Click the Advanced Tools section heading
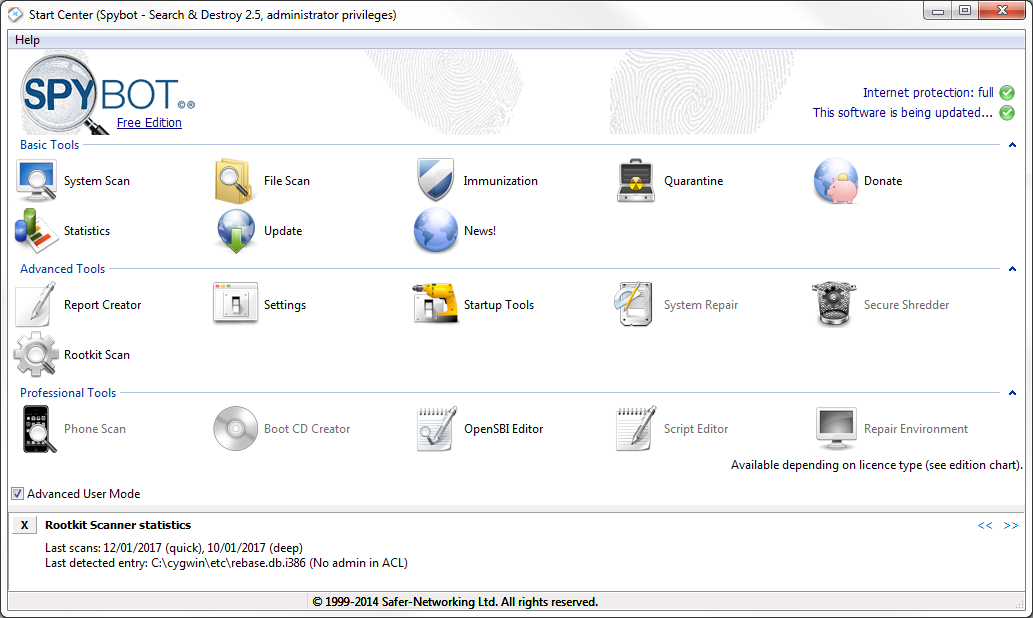The image size is (1033, 618). 63,269
